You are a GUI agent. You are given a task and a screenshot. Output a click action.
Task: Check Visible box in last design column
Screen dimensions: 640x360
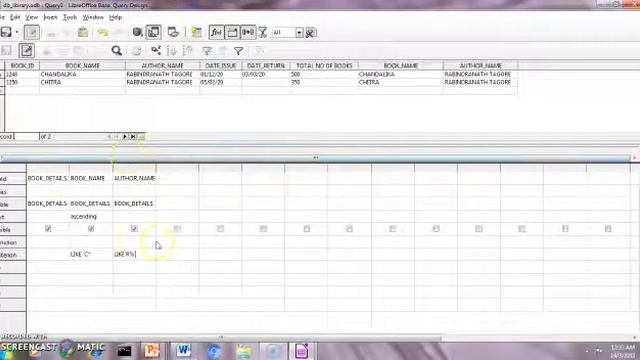608,229
